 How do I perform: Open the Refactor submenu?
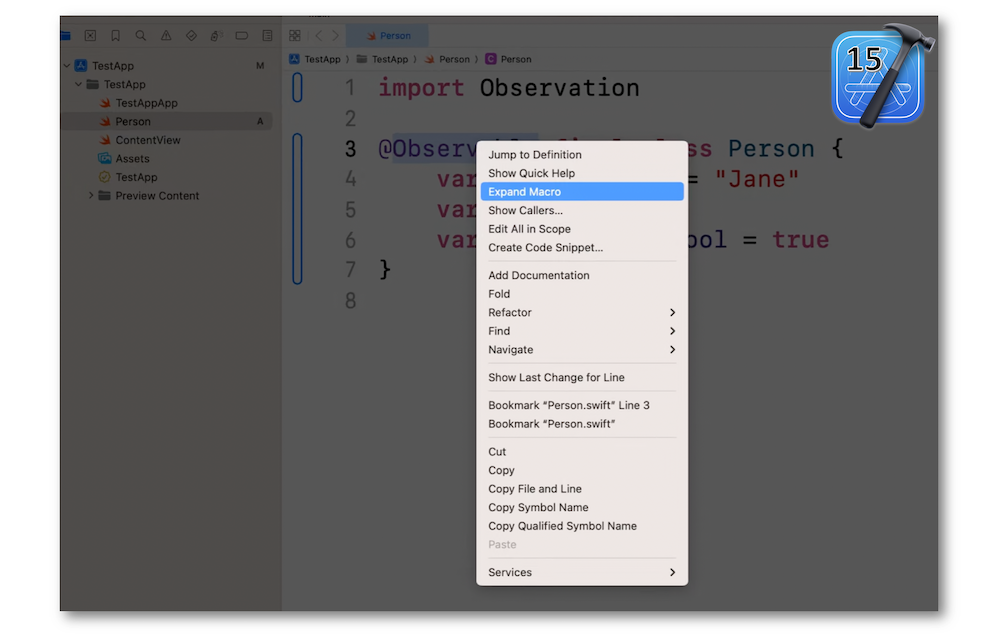(x=582, y=312)
